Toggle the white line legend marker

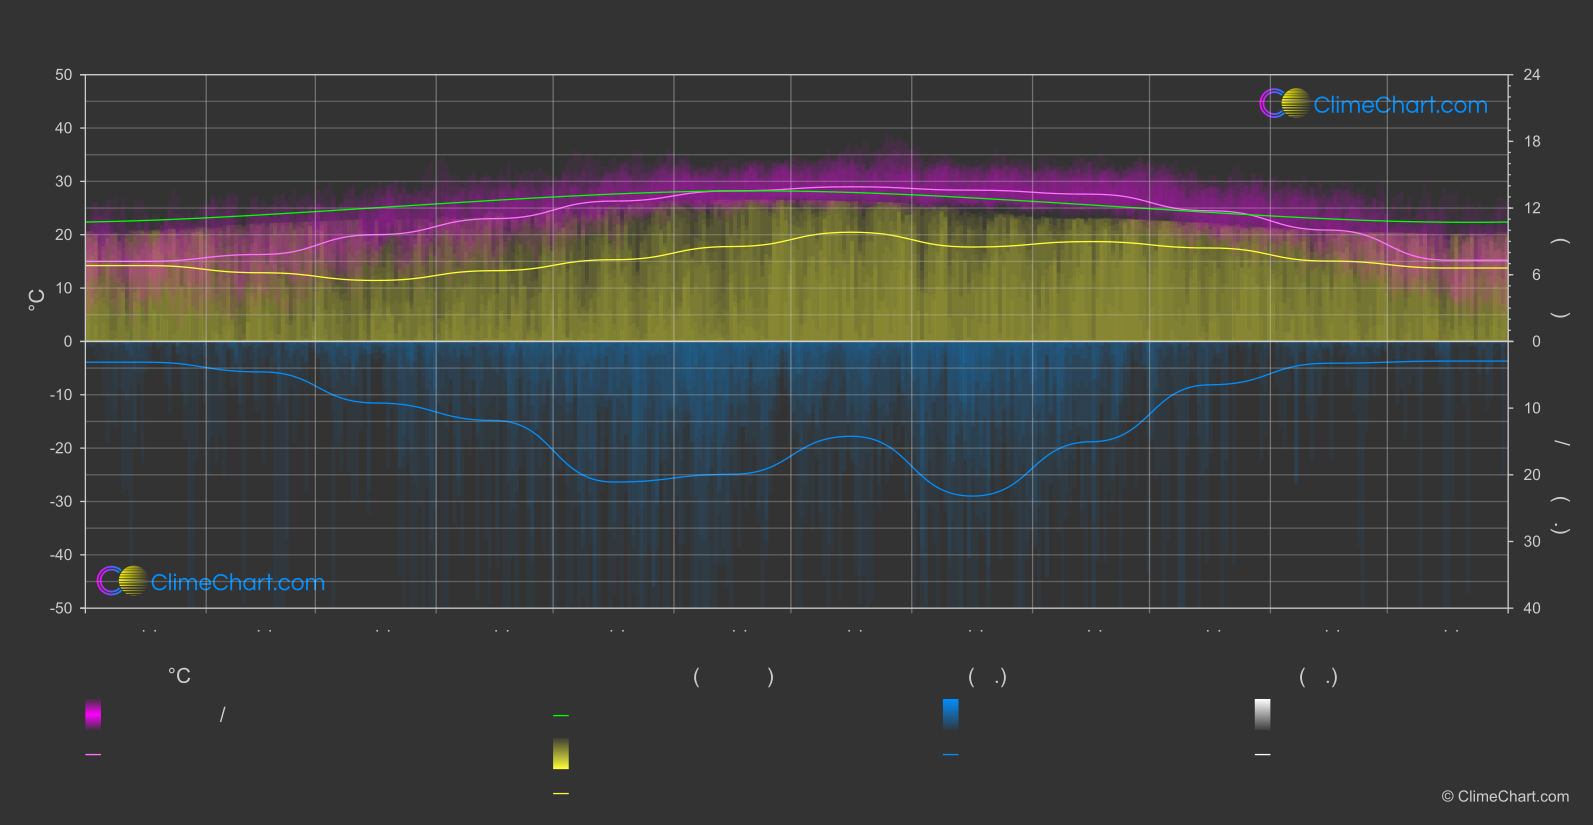tap(1263, 755)
